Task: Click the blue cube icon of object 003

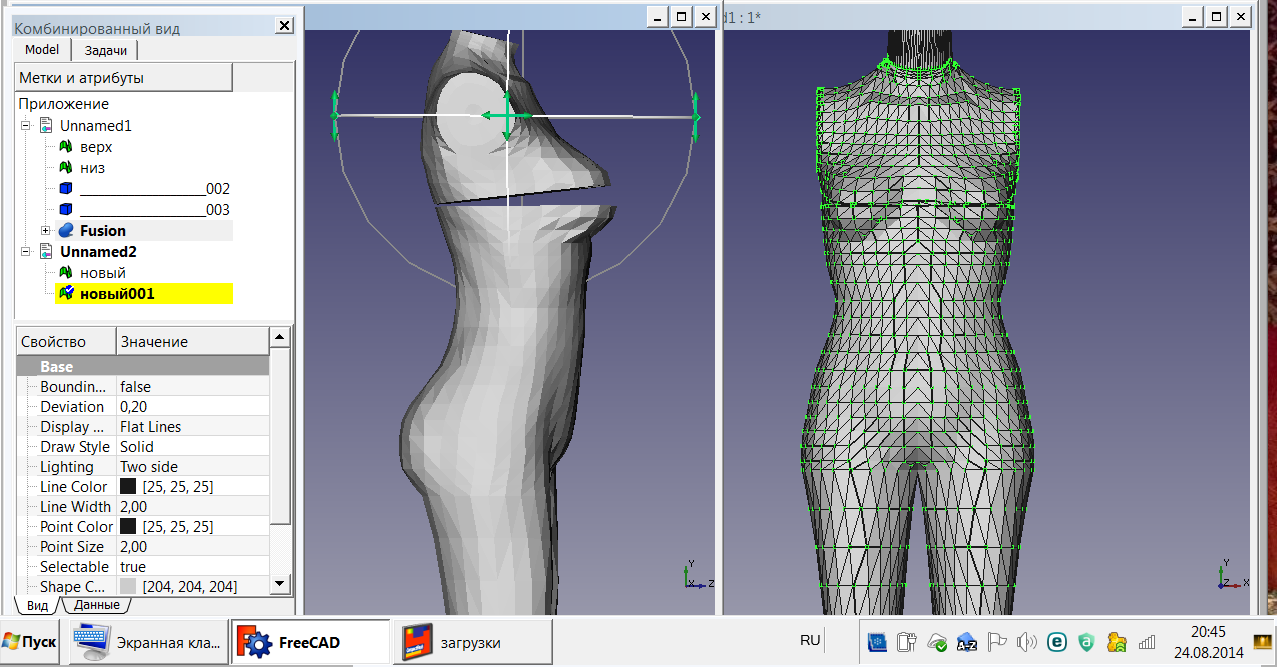Action: (67, 210)
